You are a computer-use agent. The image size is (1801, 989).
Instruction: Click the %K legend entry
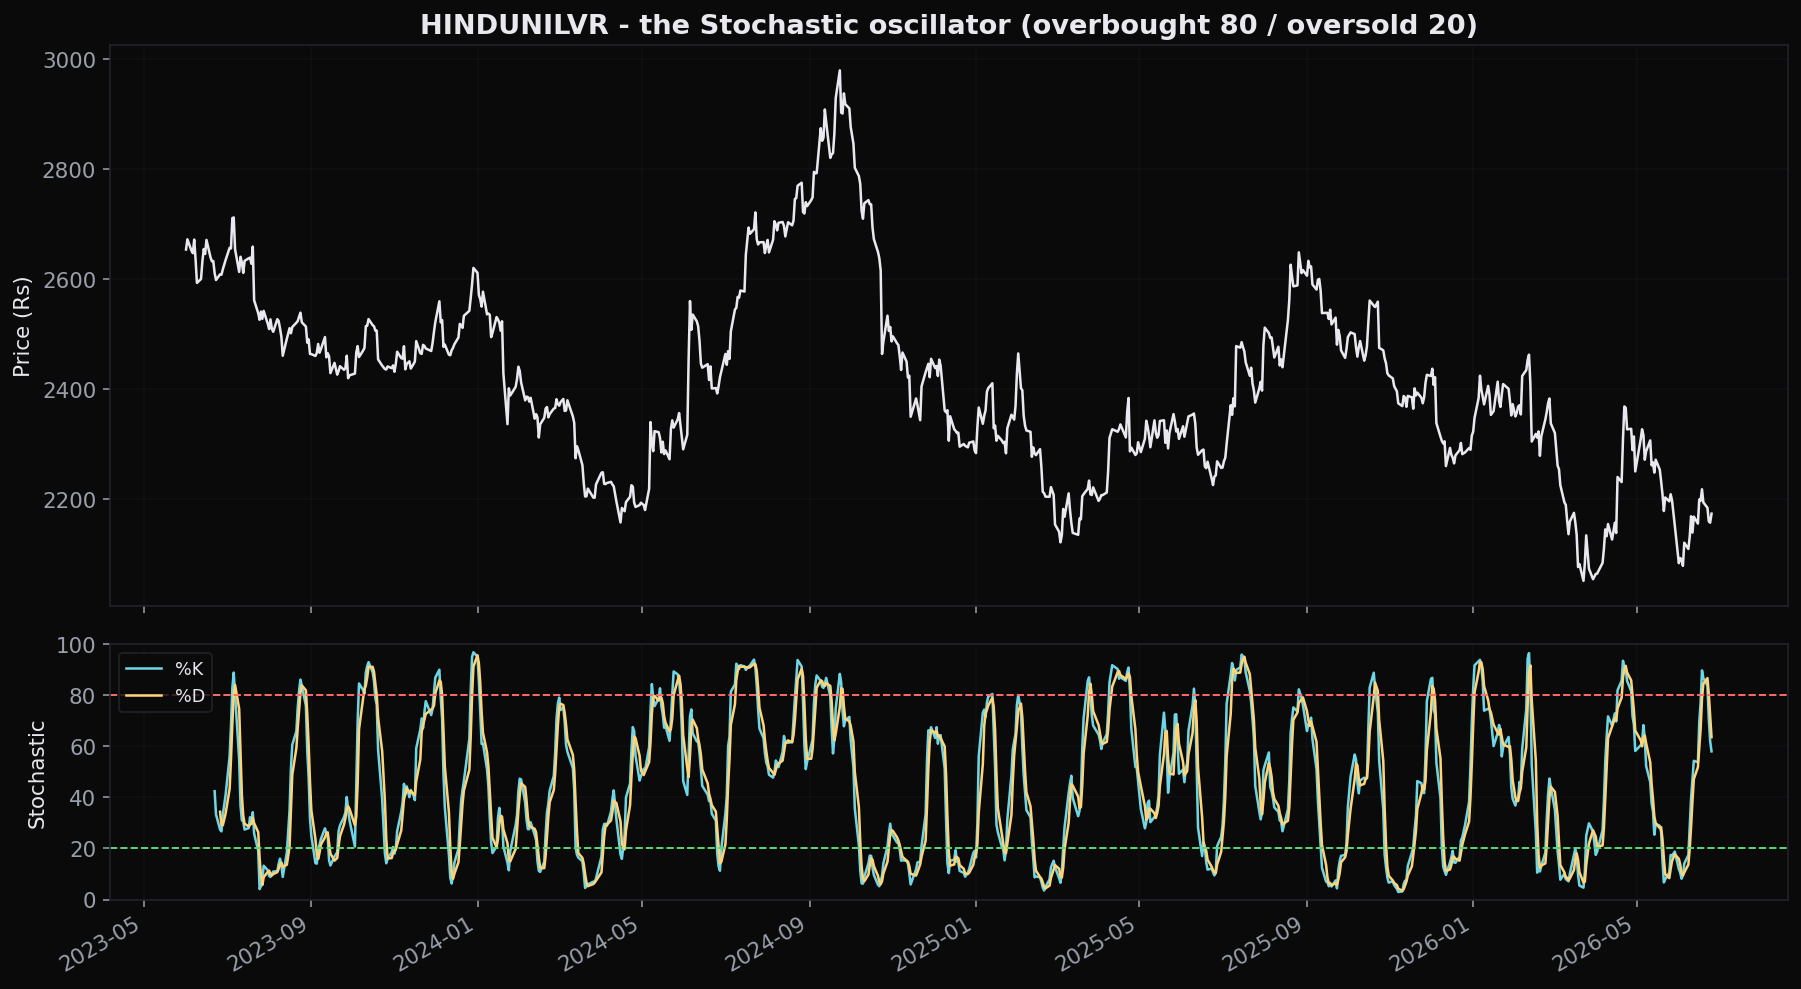pyautogui.click(x=165, y=669)
